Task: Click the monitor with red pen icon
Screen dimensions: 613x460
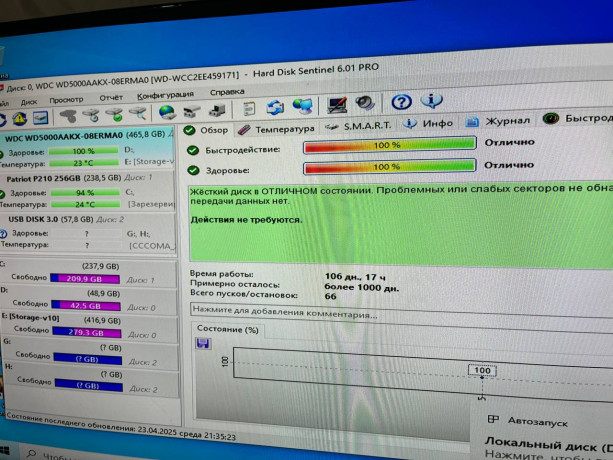Action: 337,105
